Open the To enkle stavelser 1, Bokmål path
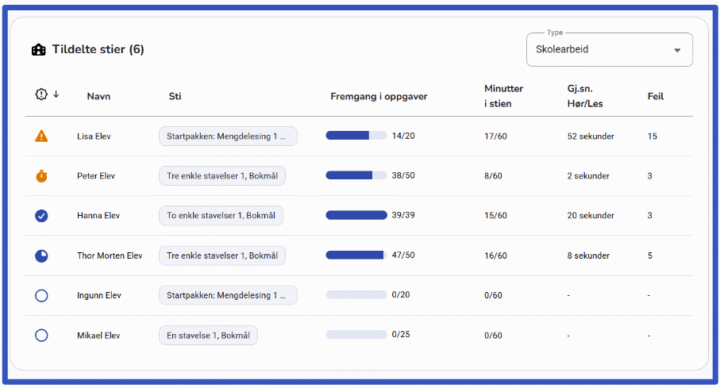The image size is (720, 388). point(221,216)
